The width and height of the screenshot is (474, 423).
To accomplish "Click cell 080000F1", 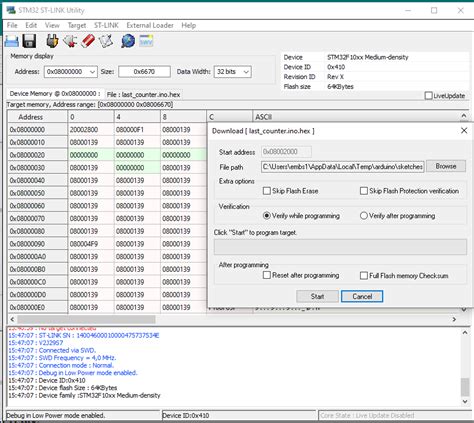I will coord(137,130).
